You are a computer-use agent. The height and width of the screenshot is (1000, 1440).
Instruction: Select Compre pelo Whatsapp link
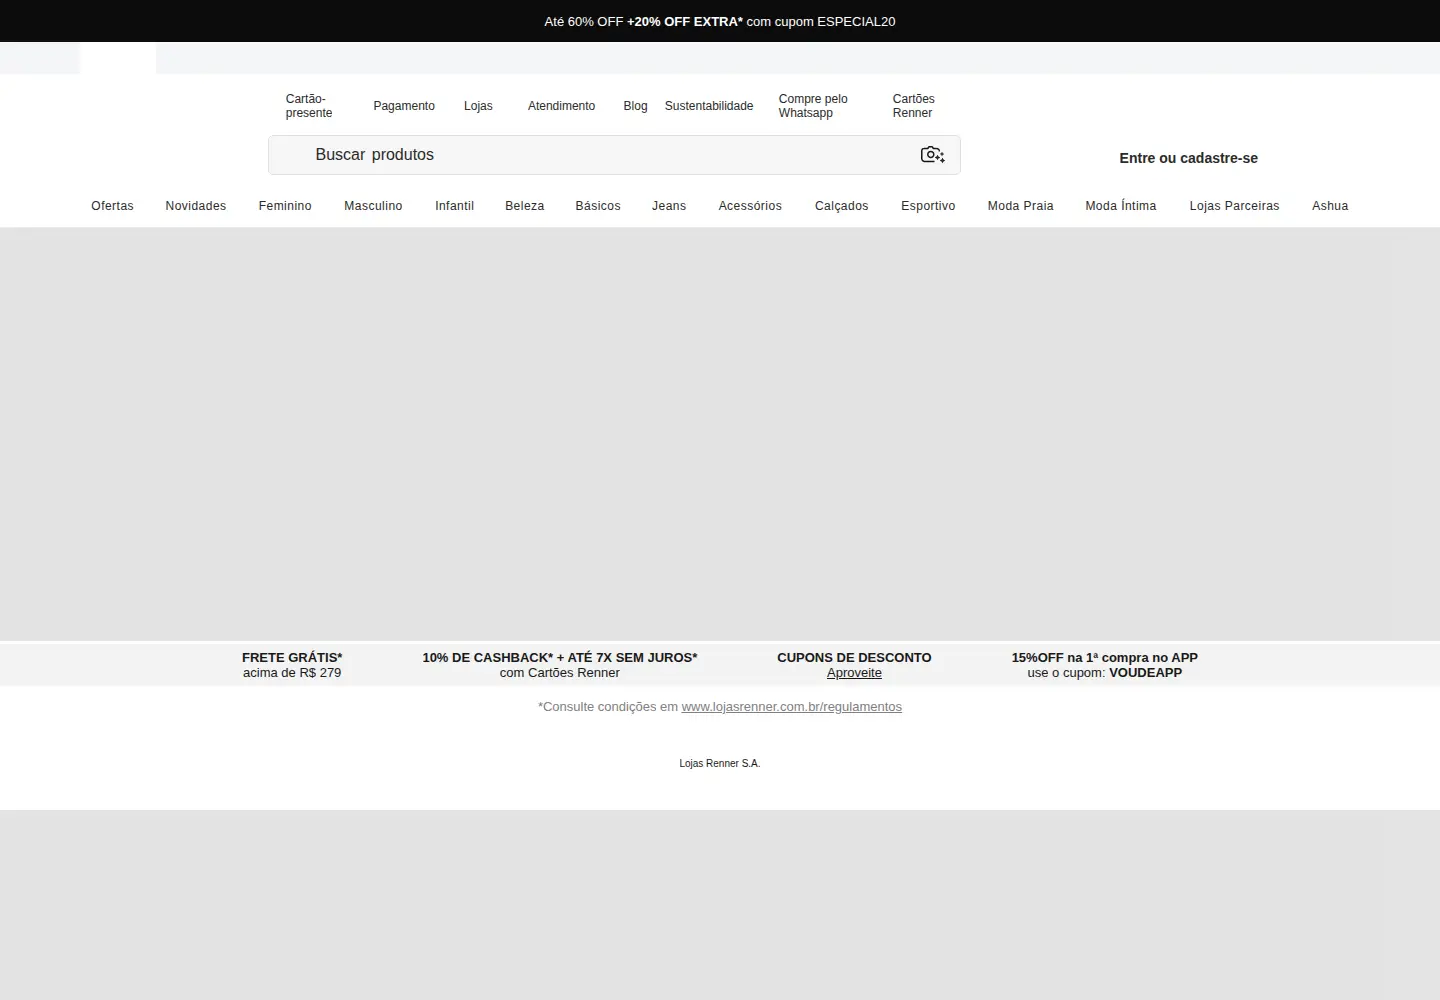pos(813,106)
